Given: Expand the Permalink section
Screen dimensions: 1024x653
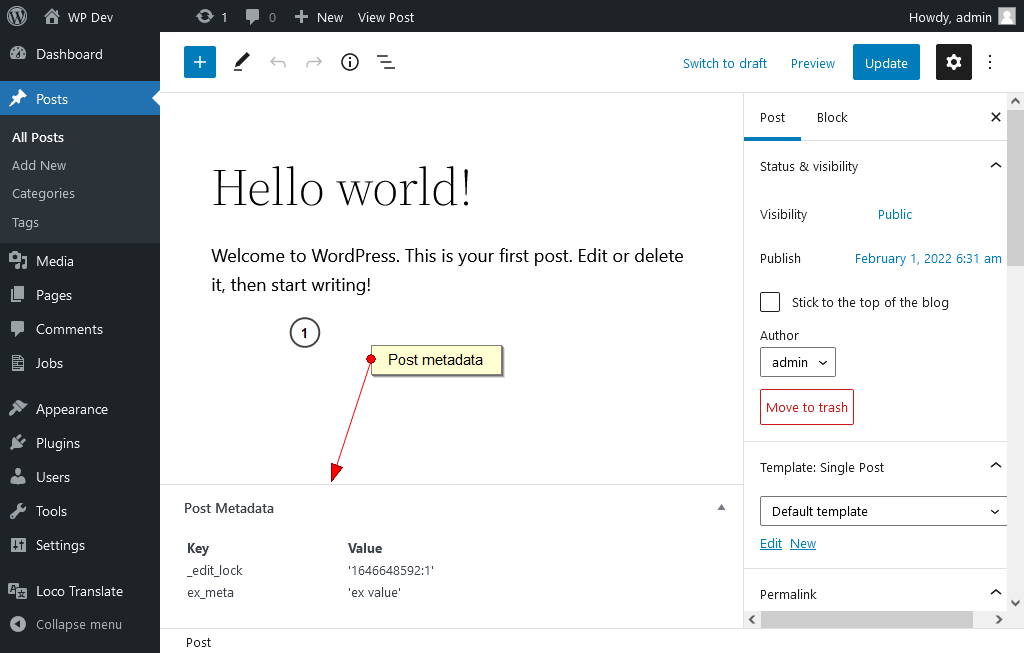Looking at the screenshot, I should click(x=995, y=594).
